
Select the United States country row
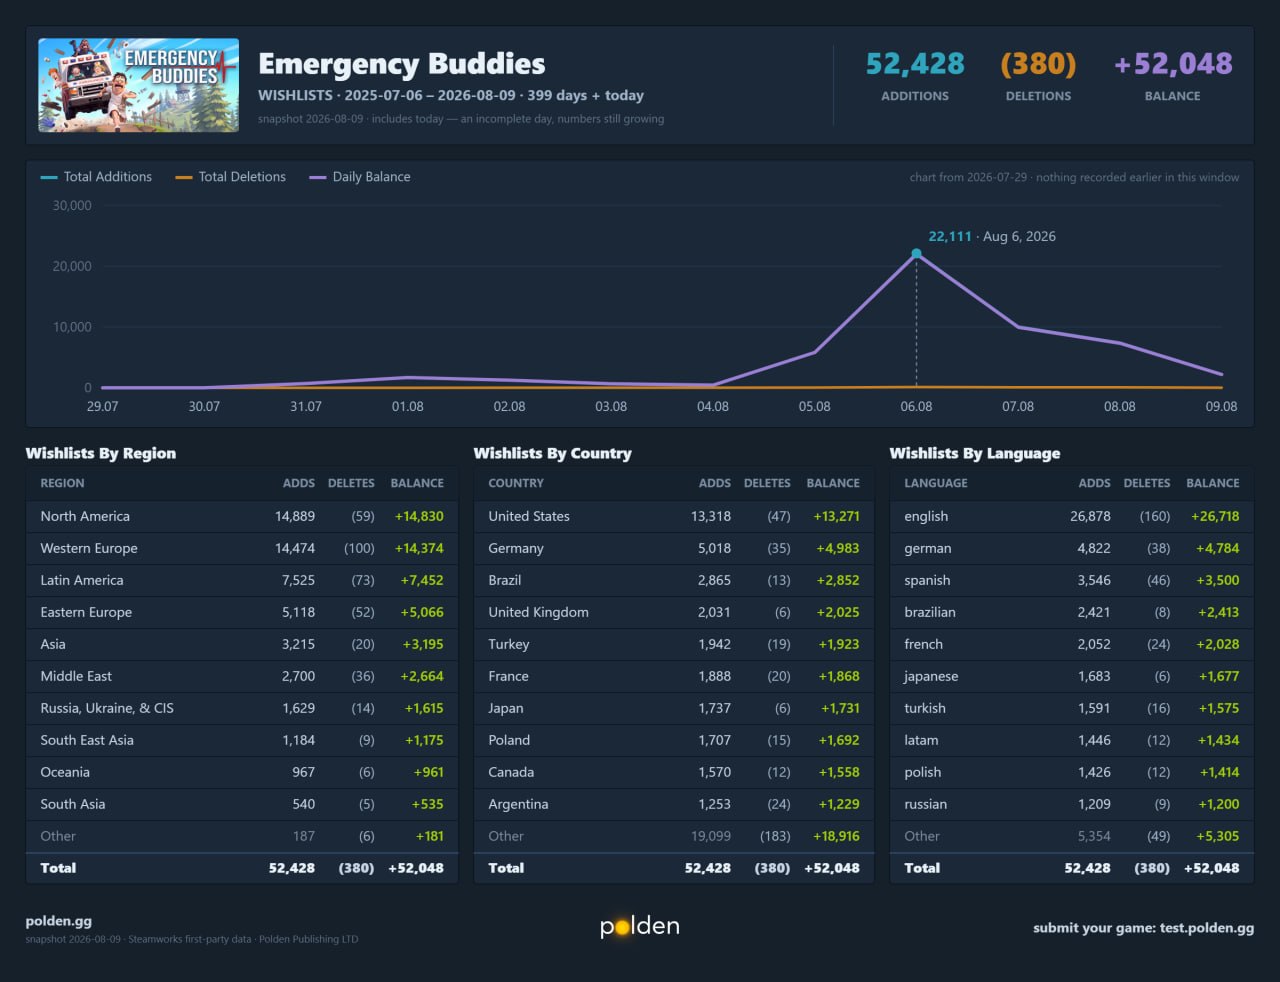(x=674, y=516)
